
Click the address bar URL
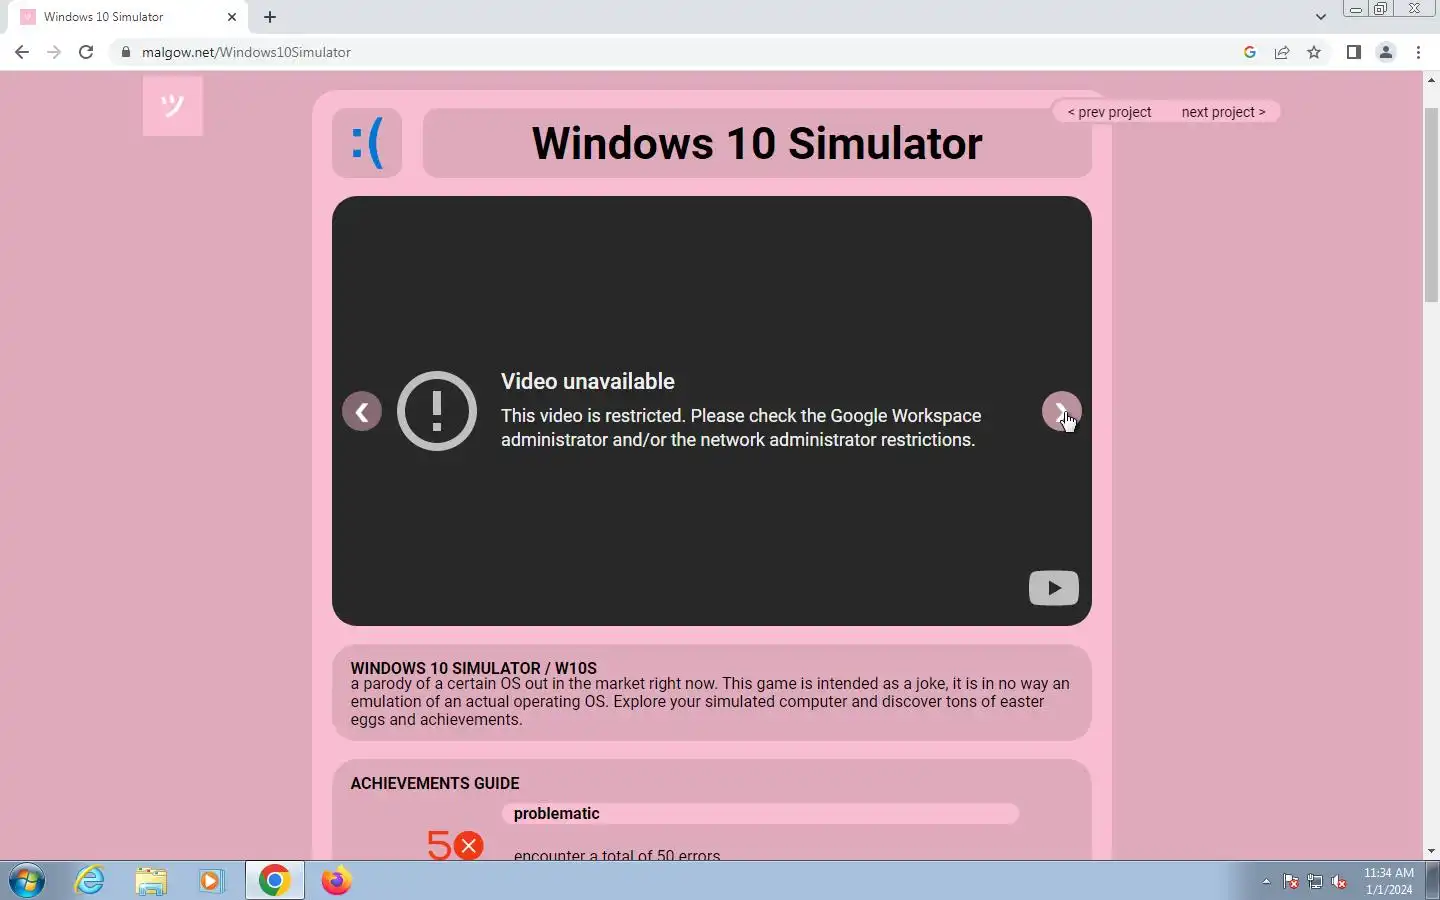(246, 52)
